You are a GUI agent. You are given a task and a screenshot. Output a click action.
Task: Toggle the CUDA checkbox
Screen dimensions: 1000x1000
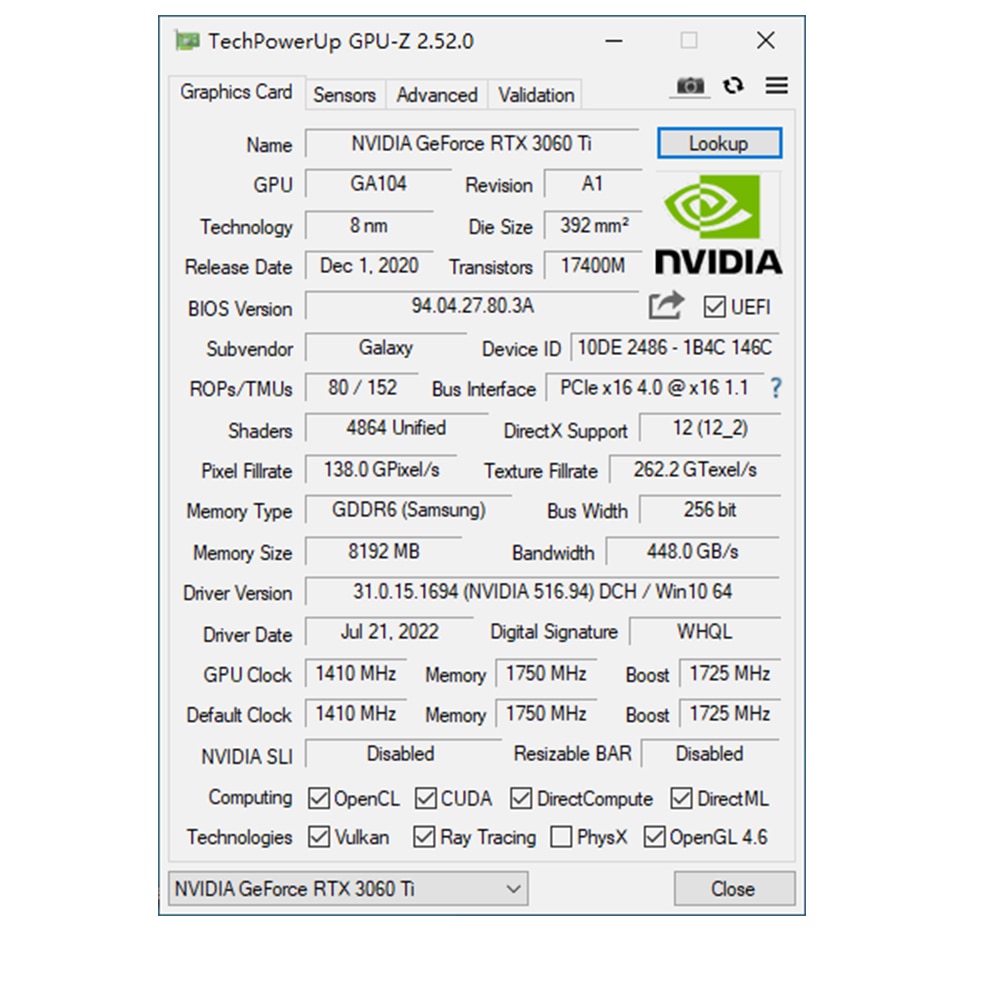pyautogui.click(x=426, y=798)
